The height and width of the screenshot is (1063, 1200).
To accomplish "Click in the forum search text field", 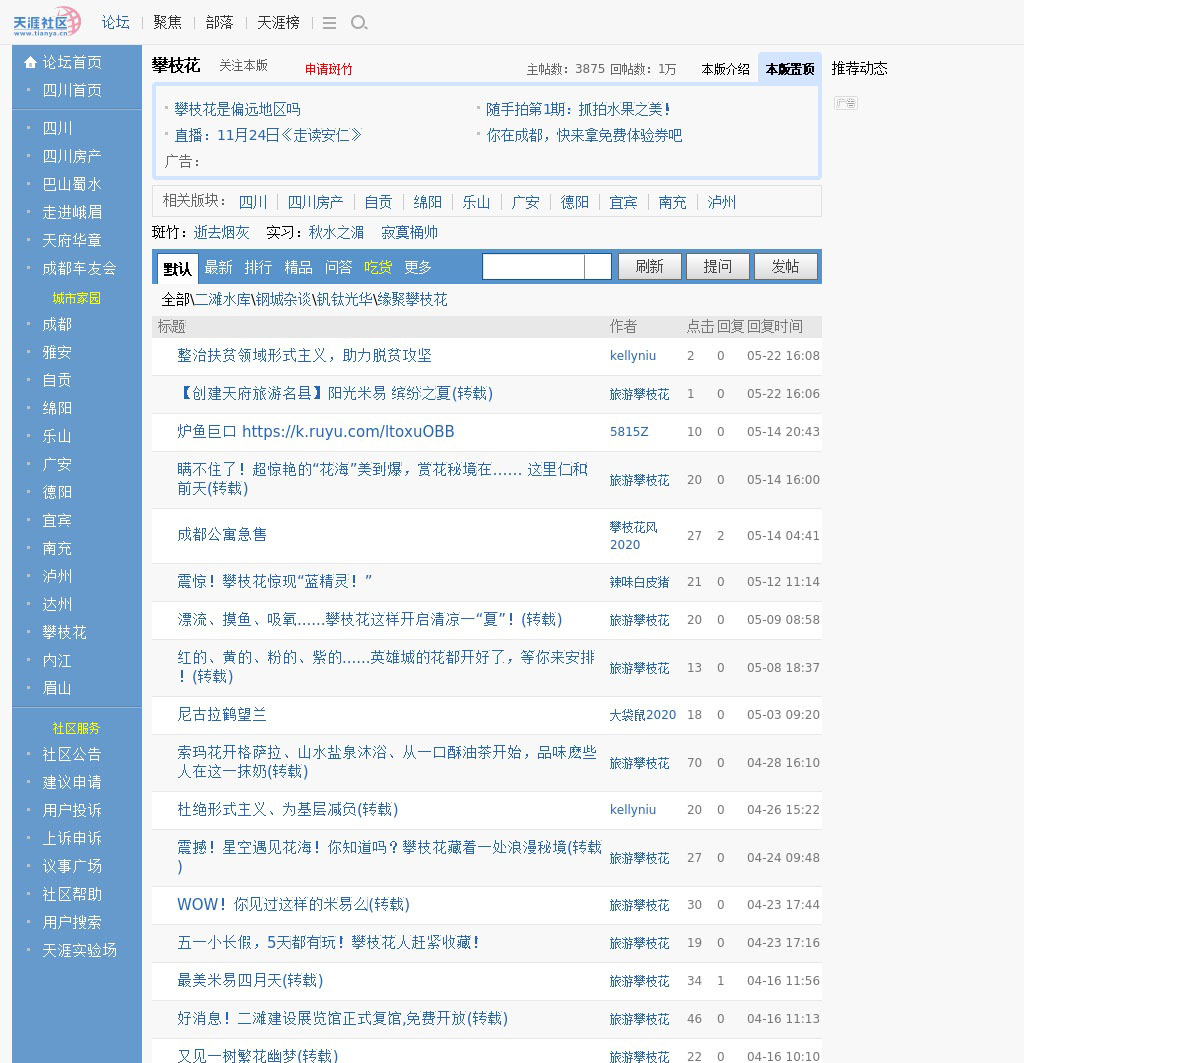I will click(x=533, y=267).
